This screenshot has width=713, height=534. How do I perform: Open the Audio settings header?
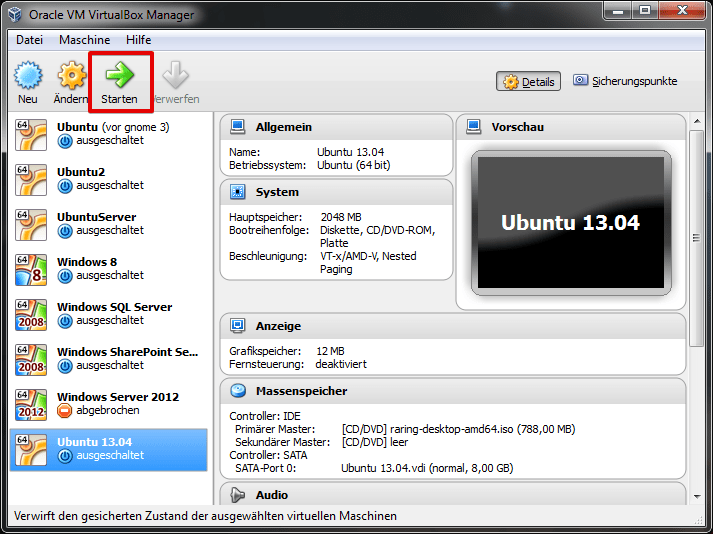(x=272, y=495)
